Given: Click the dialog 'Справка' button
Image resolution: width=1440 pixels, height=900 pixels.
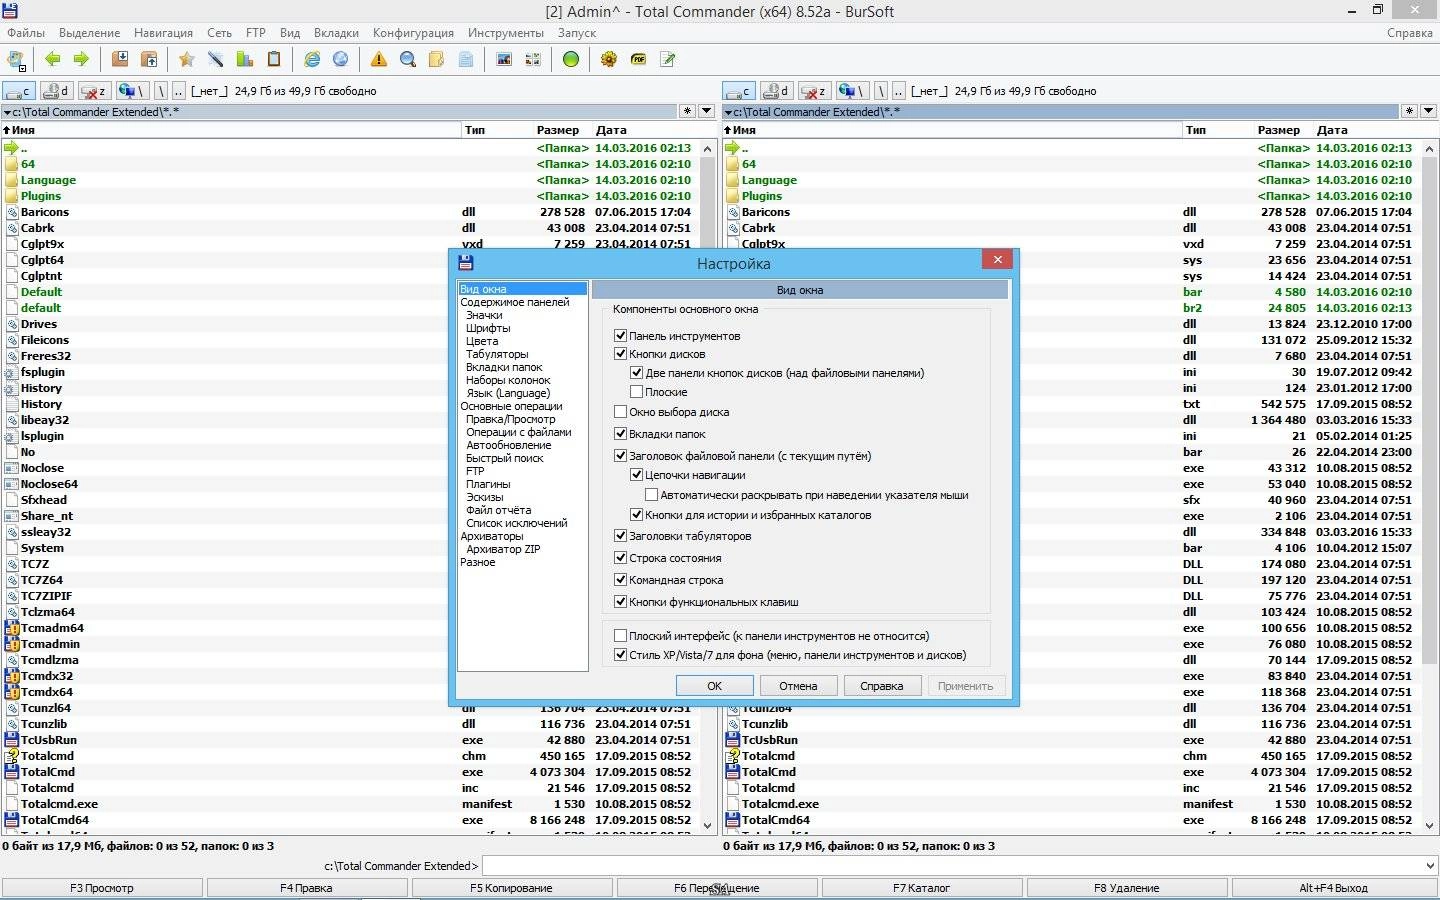Looking at the screenshot, I should (x=882, y=686).
